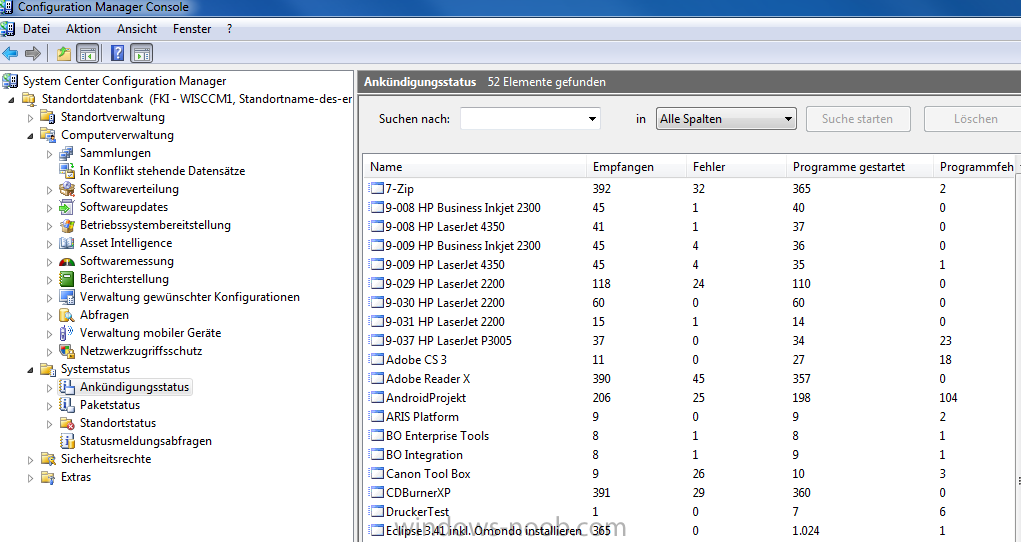Click the Up one level folder icon
Image resolution: width=1021 pixels, height=542 pixels.
coord(64,53)
